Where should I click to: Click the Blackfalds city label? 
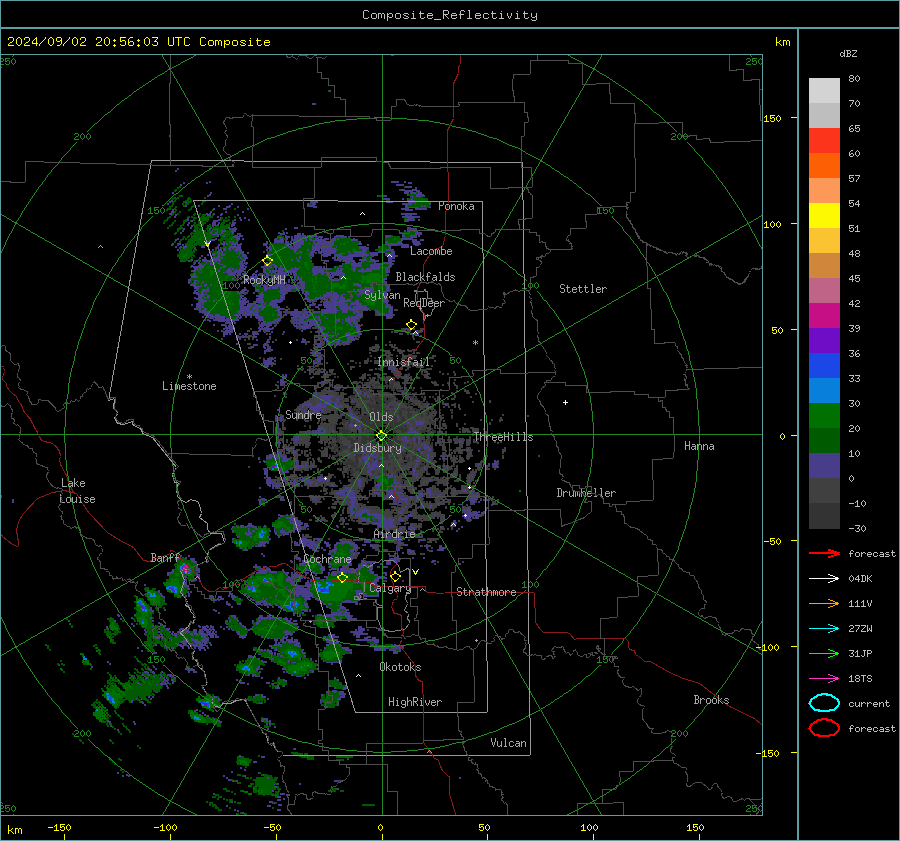pos(425,277)
